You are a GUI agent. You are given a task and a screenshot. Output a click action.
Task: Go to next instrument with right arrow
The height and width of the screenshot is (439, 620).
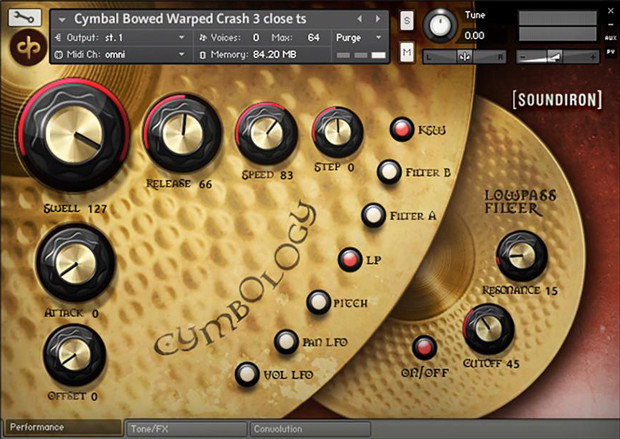coord(378,19)
